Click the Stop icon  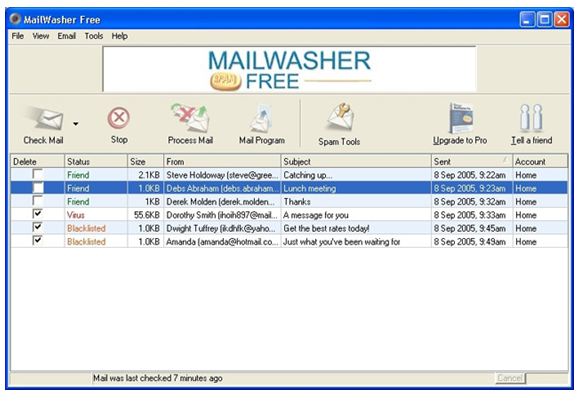pos(119,118)
